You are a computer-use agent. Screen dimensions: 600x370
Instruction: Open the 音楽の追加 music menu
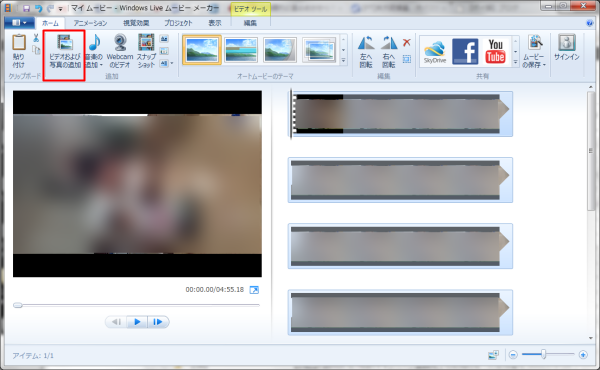(x=94, y=51)
